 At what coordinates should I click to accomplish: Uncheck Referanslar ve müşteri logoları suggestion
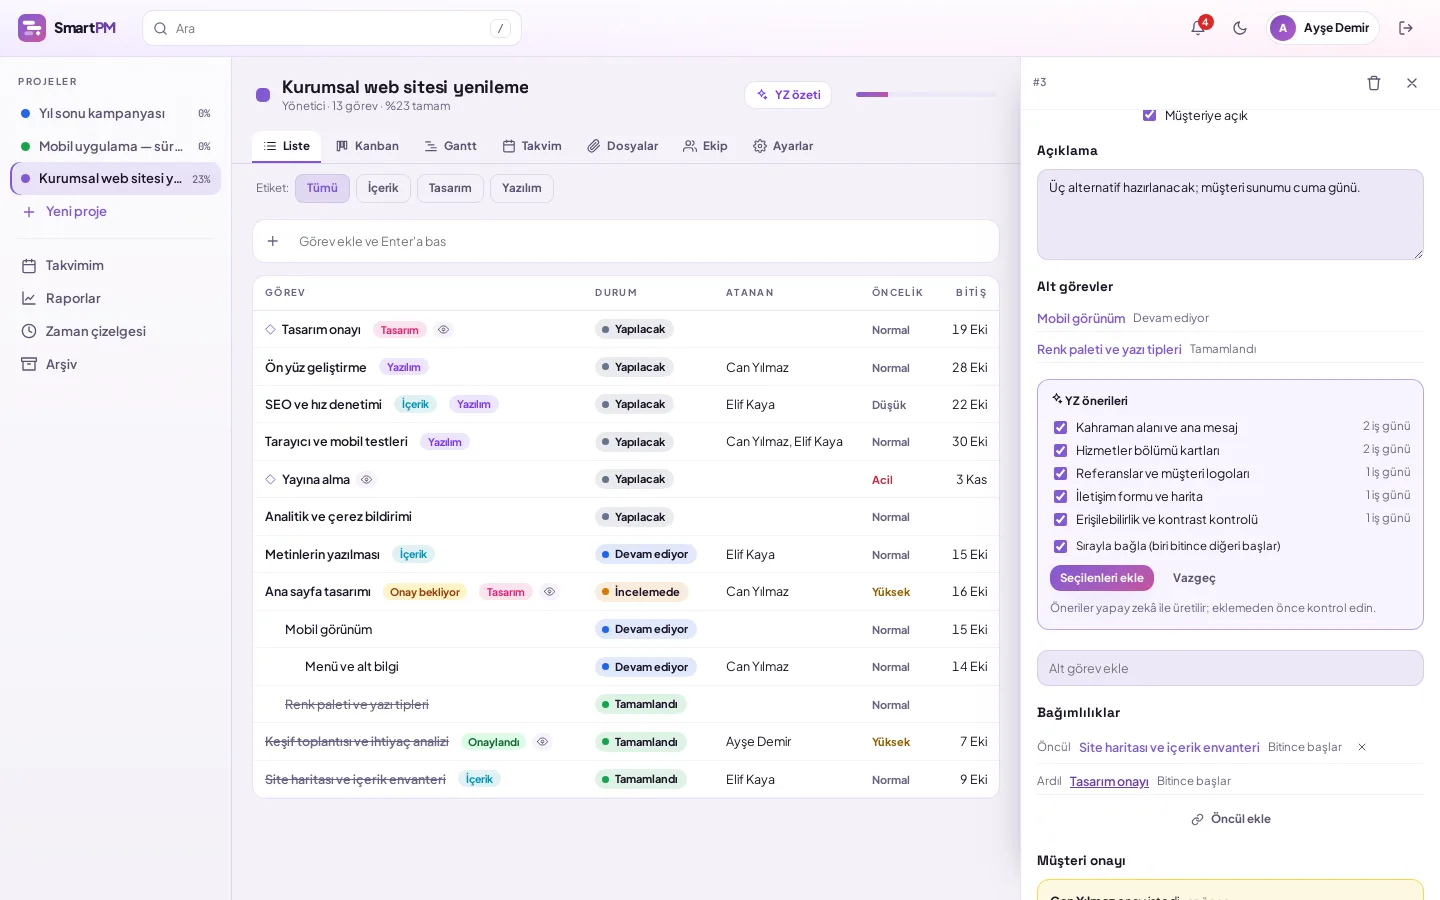[x=1061, y=474]
